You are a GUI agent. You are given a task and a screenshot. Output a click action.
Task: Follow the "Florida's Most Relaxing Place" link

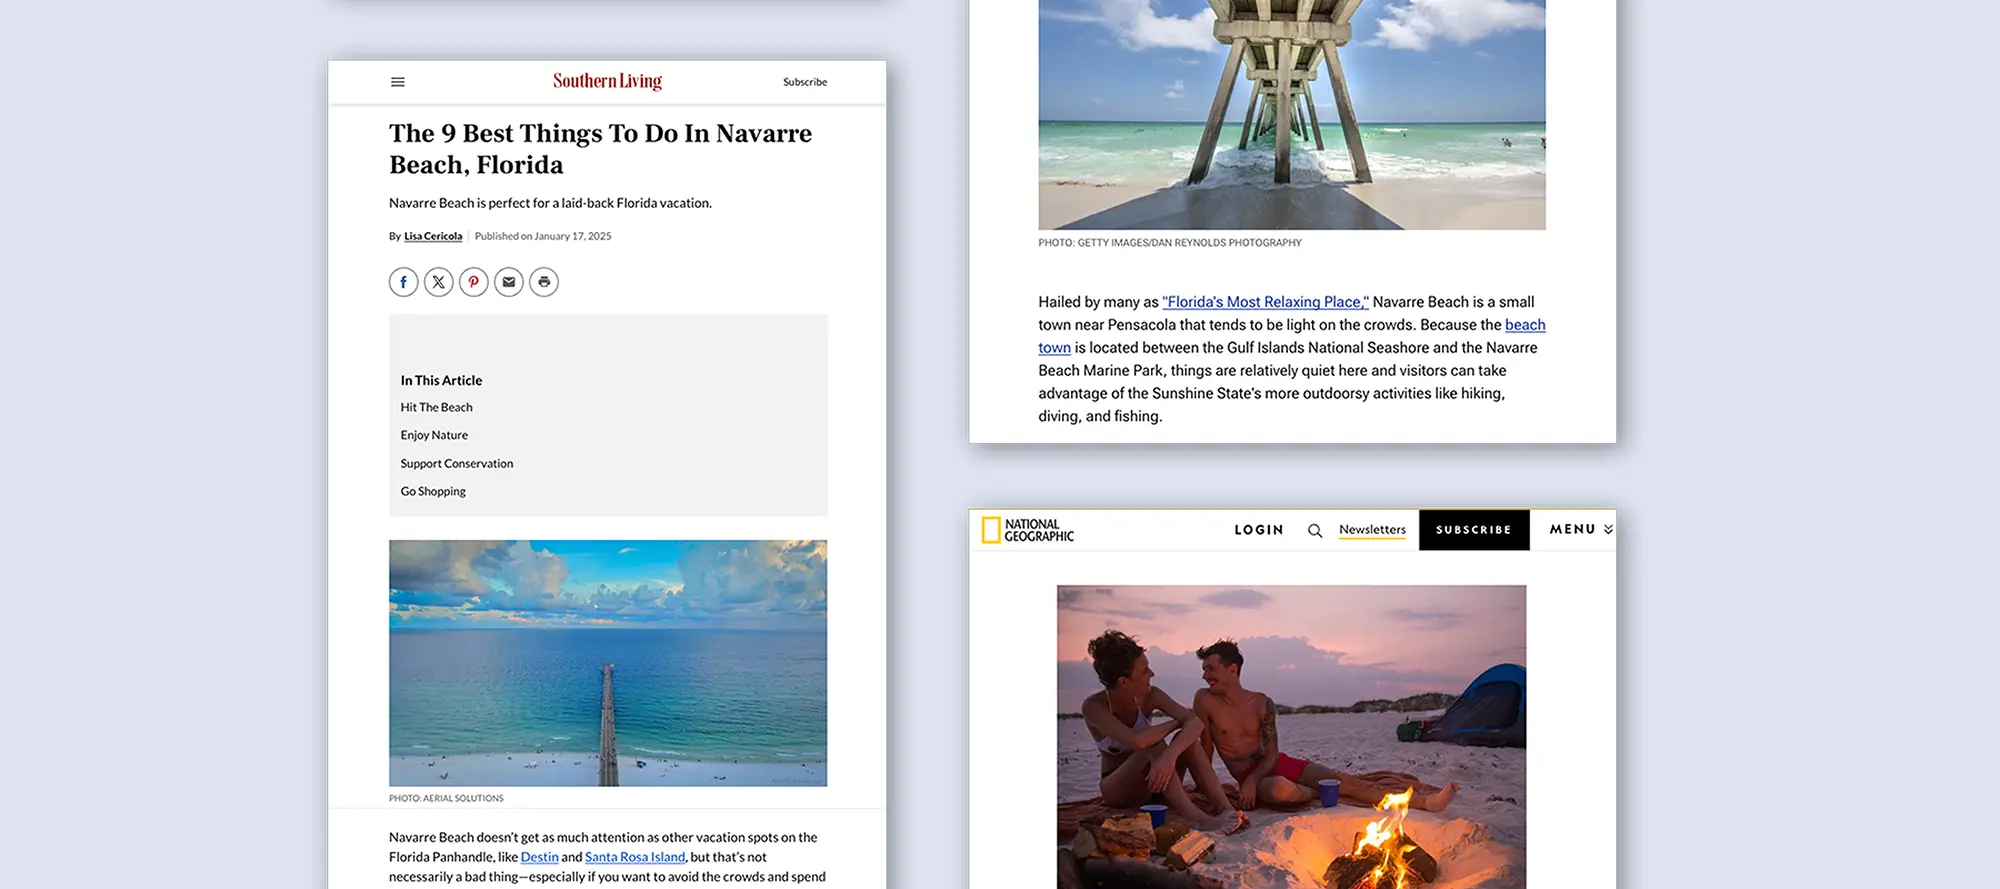(1265, 302)
